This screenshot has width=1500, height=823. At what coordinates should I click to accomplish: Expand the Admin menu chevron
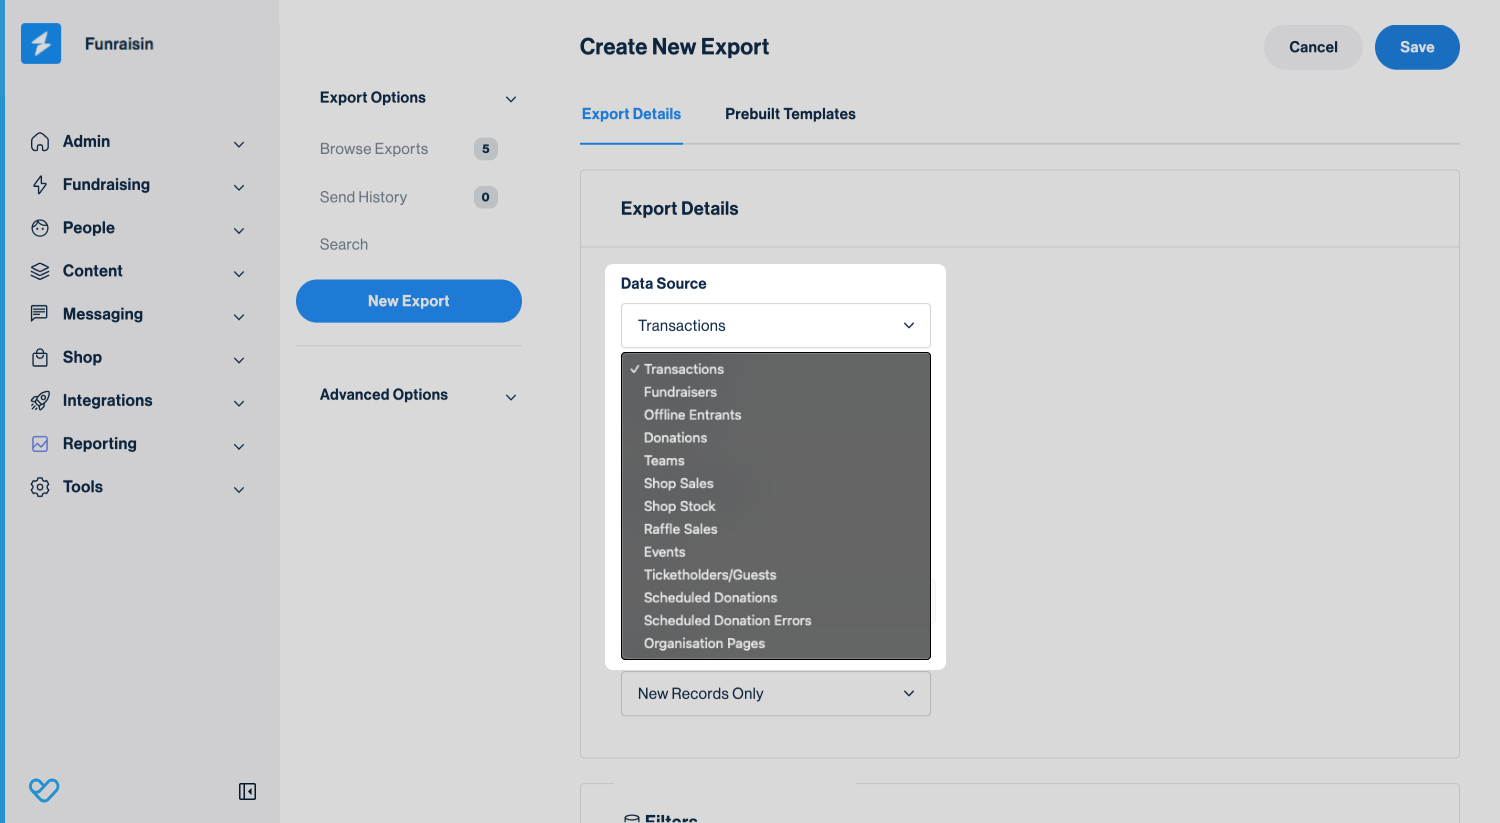pyautogui.click(x=239, y=145)
